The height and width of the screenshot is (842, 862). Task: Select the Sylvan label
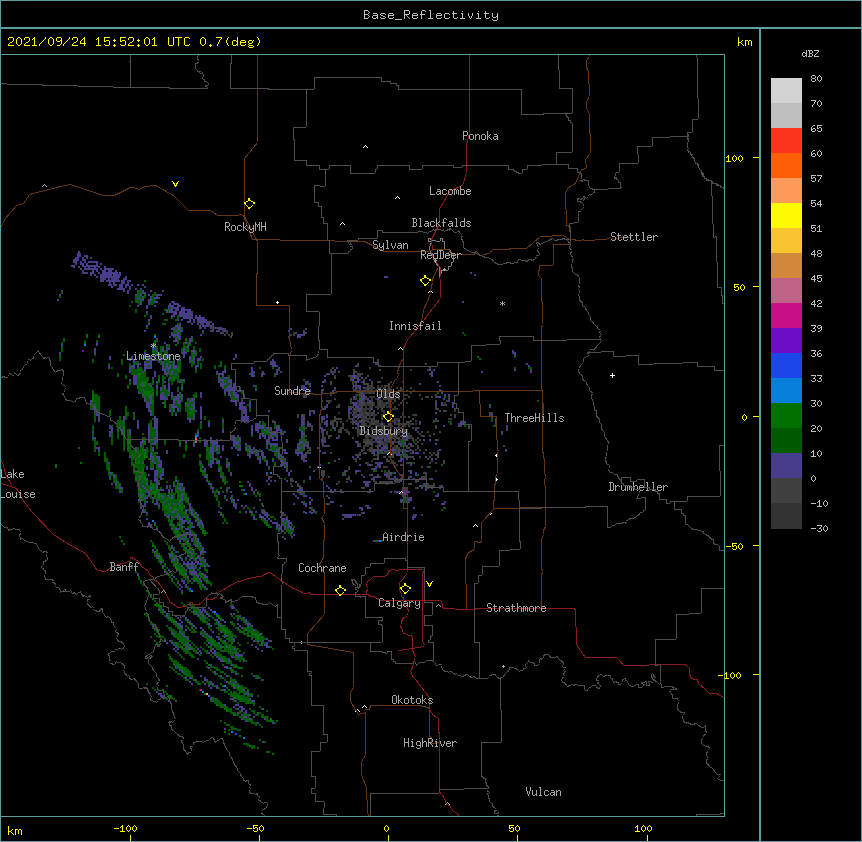(x=390, y=246)
